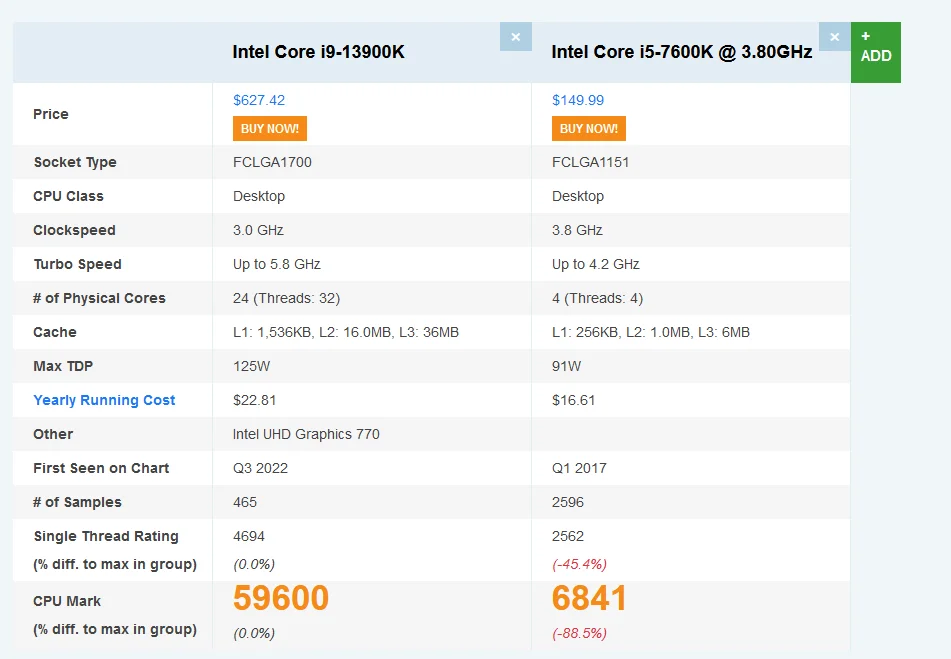Select the (-88.5%) CPU Mark difference
Screen dimensions: 951x659
(x=579, y=634)
